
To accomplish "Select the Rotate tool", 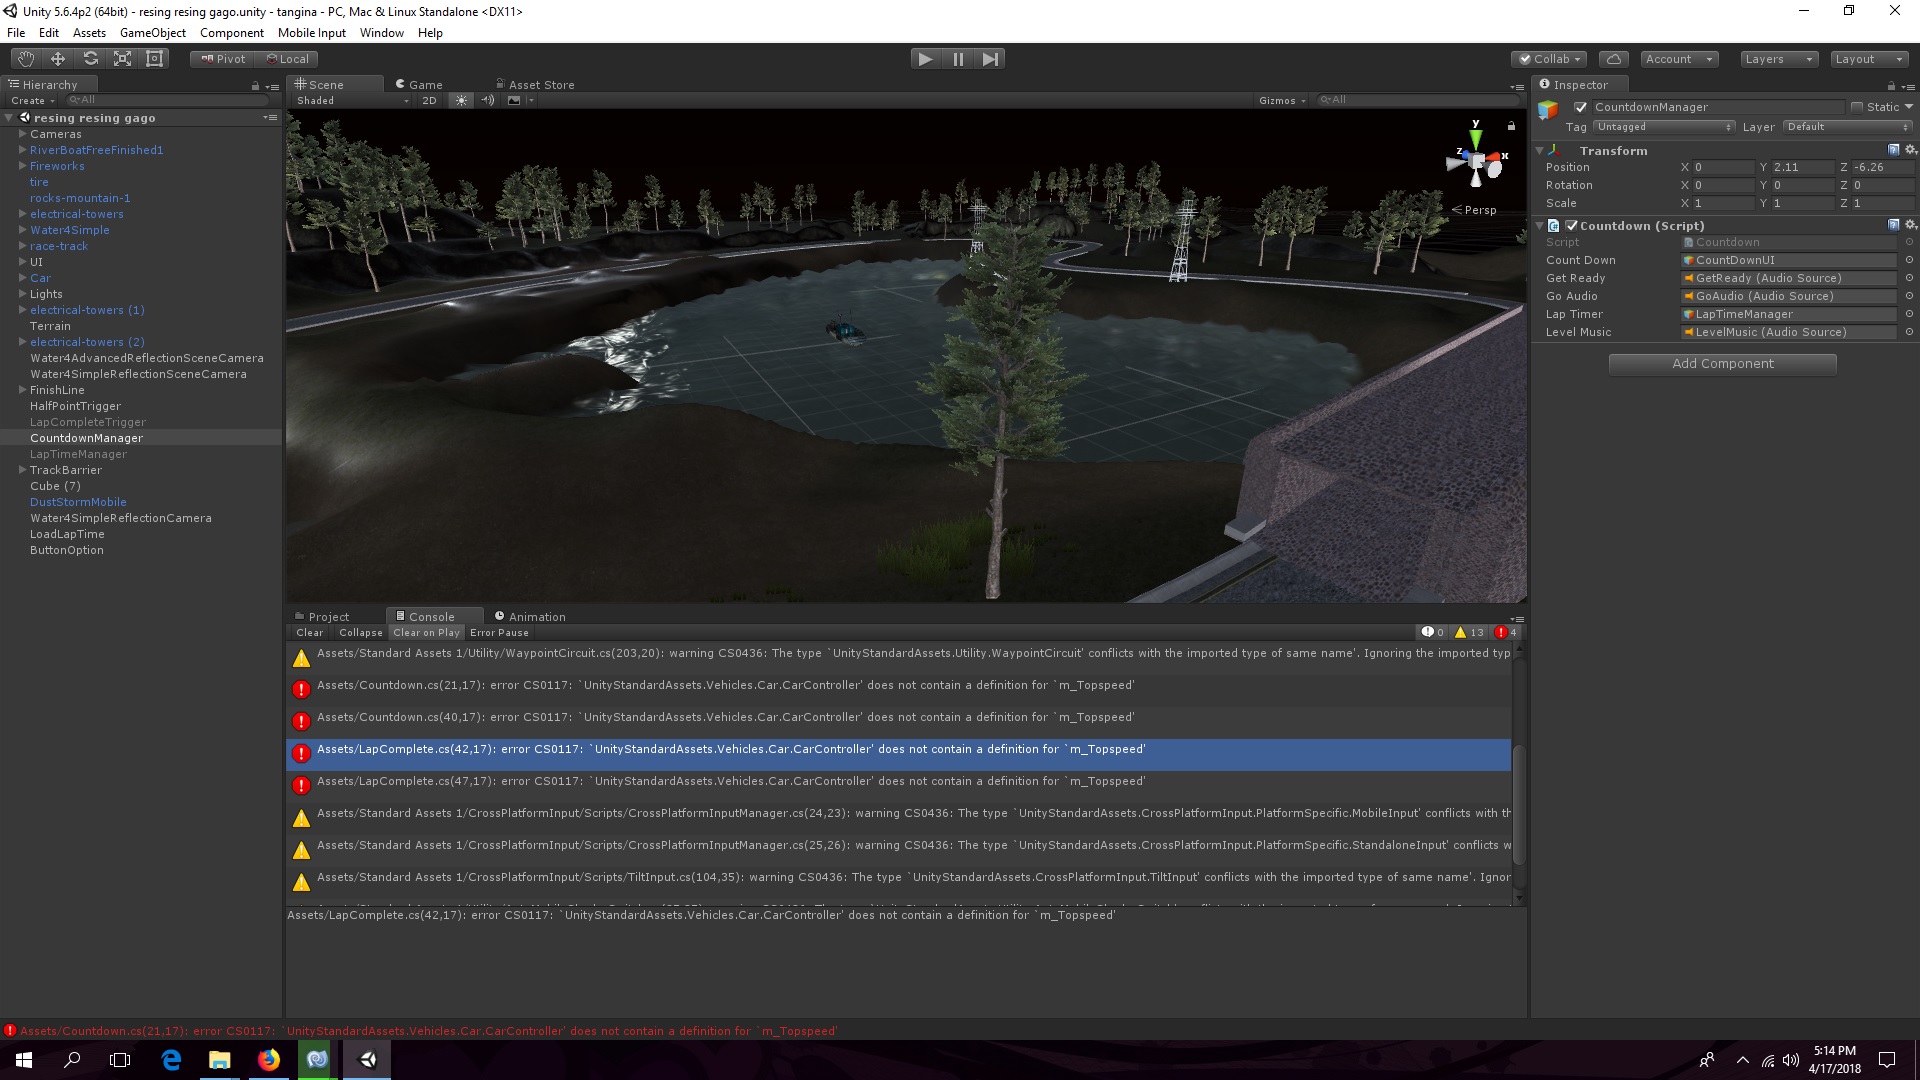I will [x=90, y=59].
